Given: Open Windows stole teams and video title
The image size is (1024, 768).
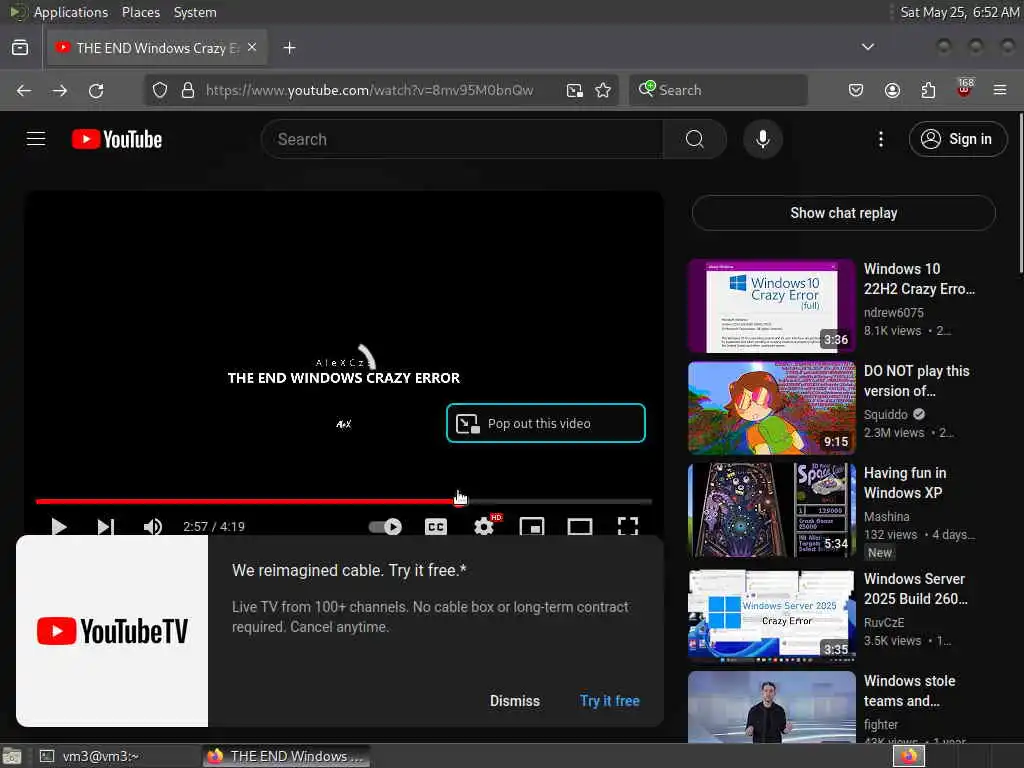Looking at the screenshot, I should pos(909,691).
